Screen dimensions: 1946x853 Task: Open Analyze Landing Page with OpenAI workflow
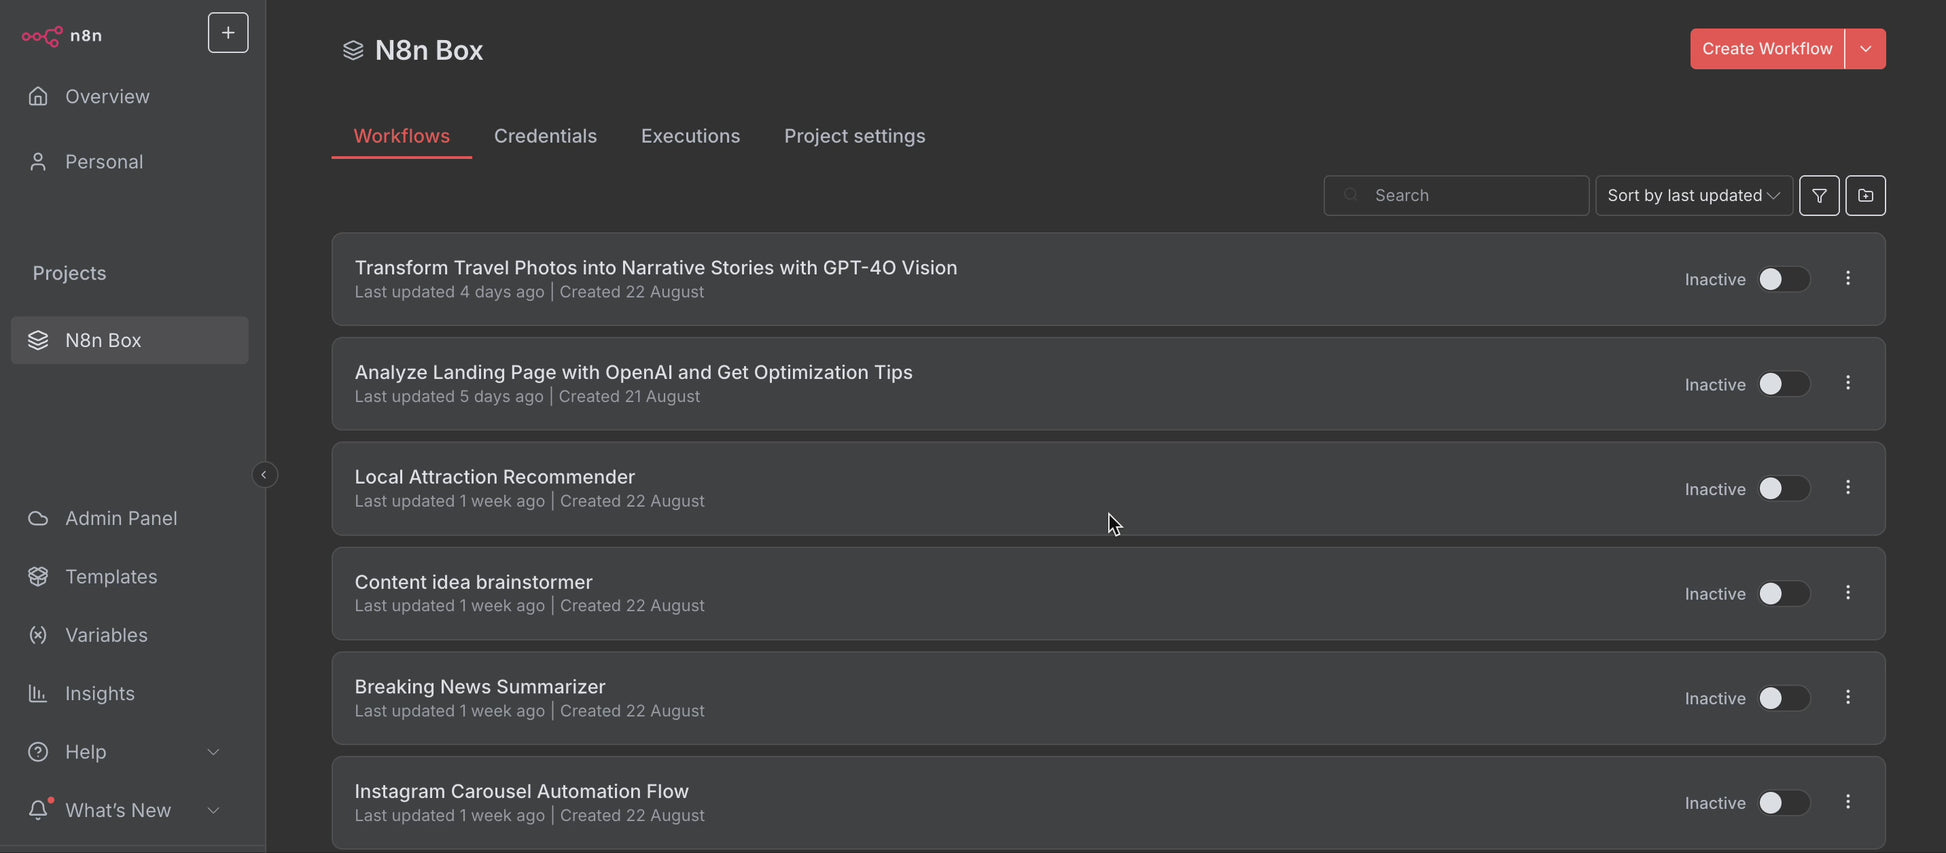coord(633,372)
